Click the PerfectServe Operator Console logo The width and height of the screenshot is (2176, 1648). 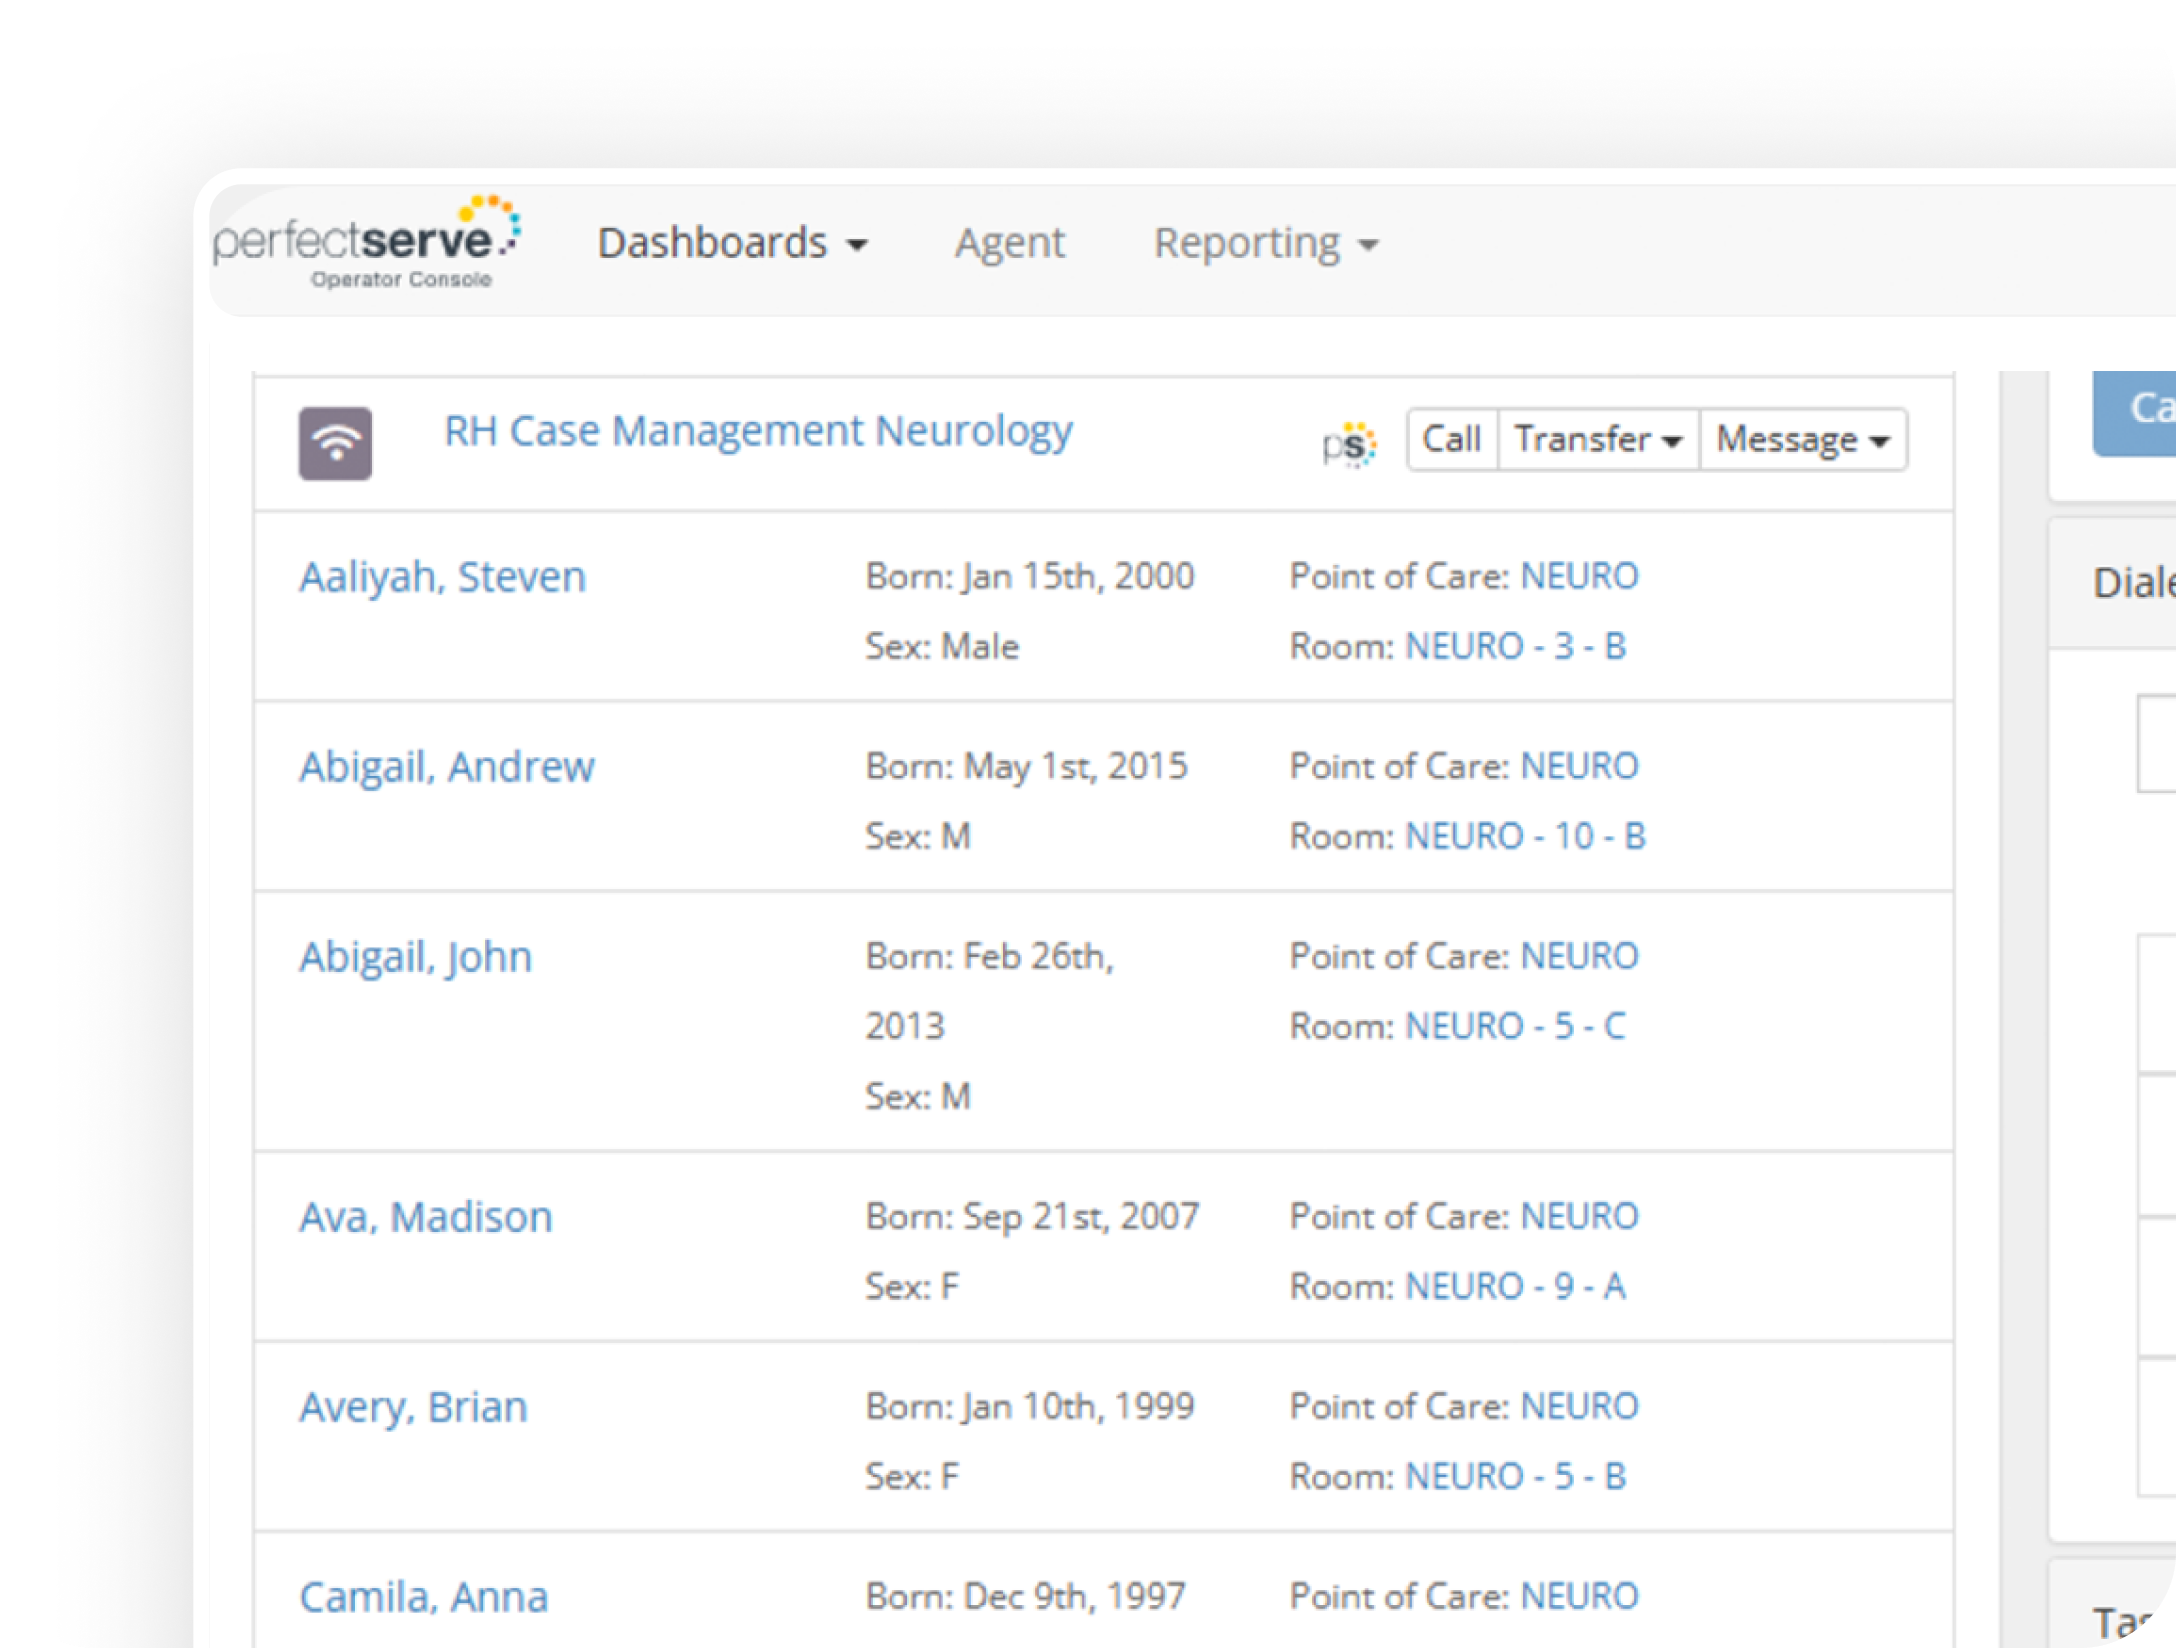click(x=366, y=243)
